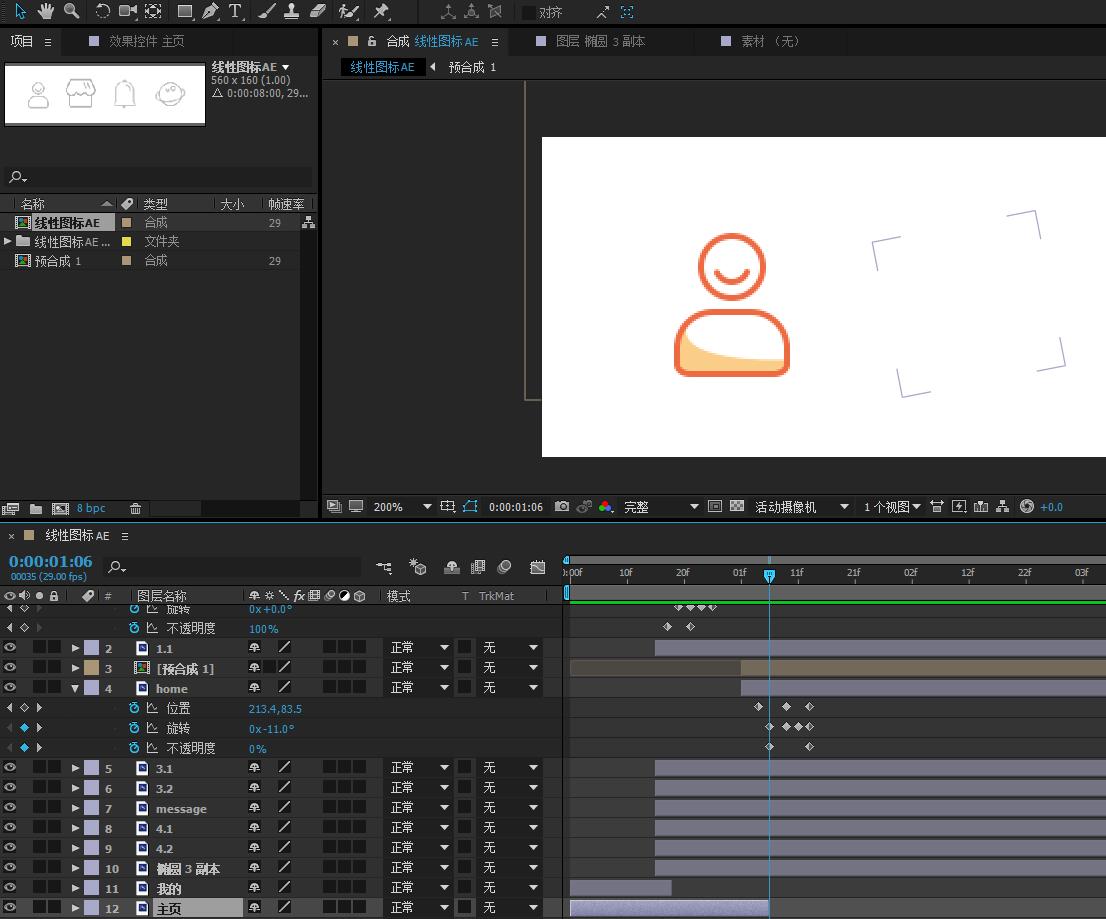
Task: Delete selected item with trash icon
Action: (136, 508)
